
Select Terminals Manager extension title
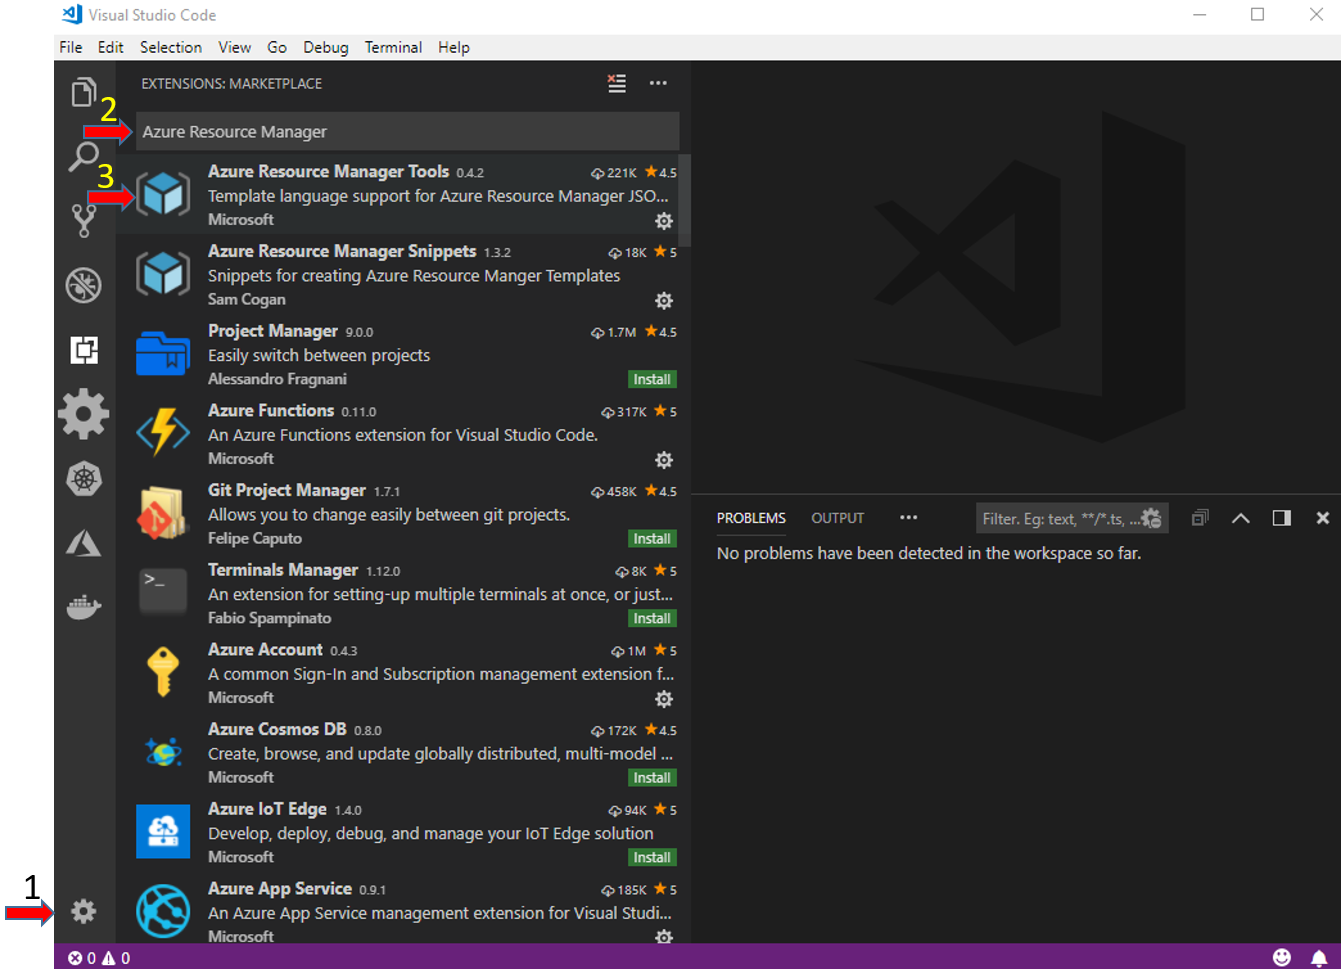283,570
